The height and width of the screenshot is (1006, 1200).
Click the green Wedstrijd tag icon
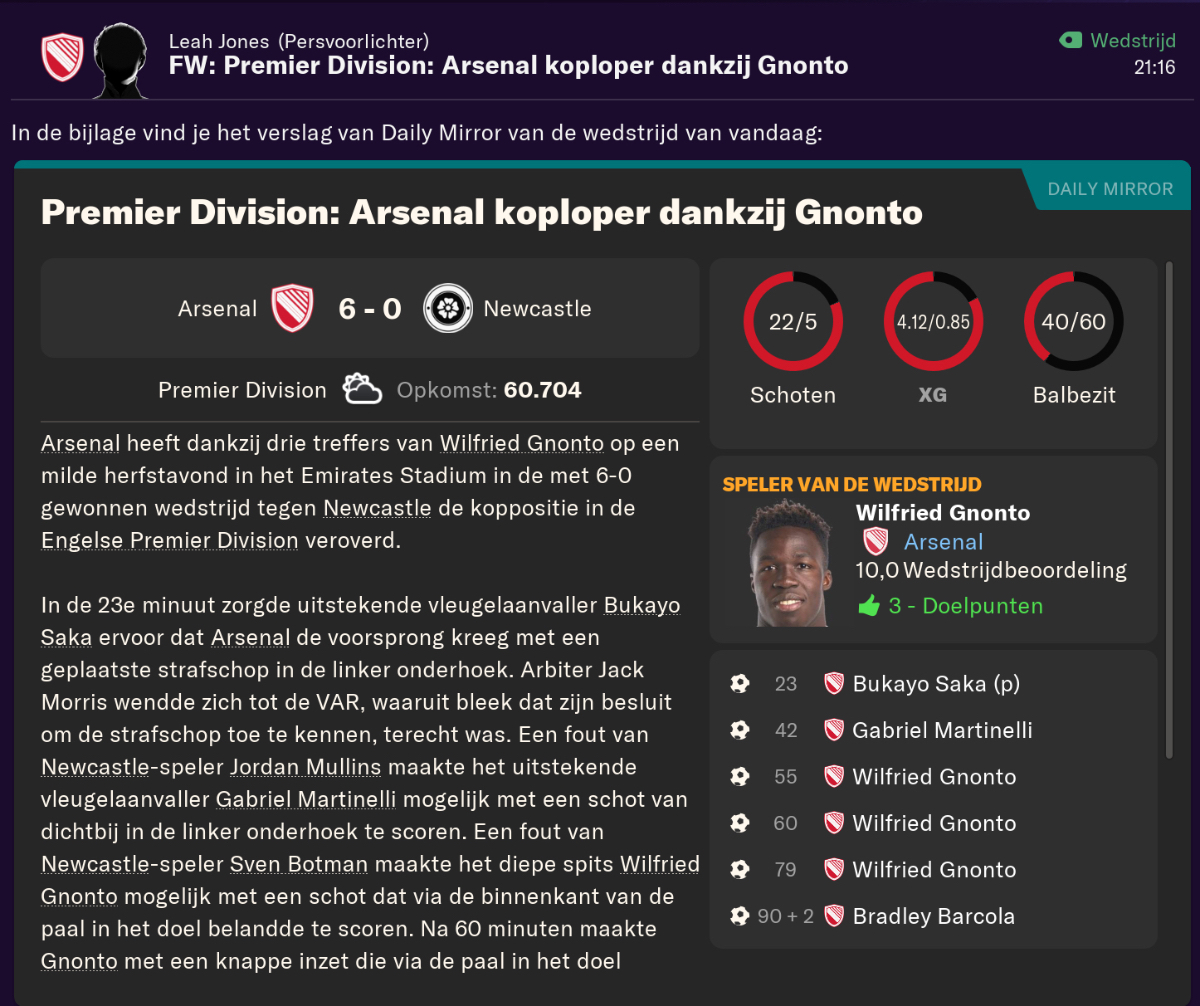[x=1071, y=41]
